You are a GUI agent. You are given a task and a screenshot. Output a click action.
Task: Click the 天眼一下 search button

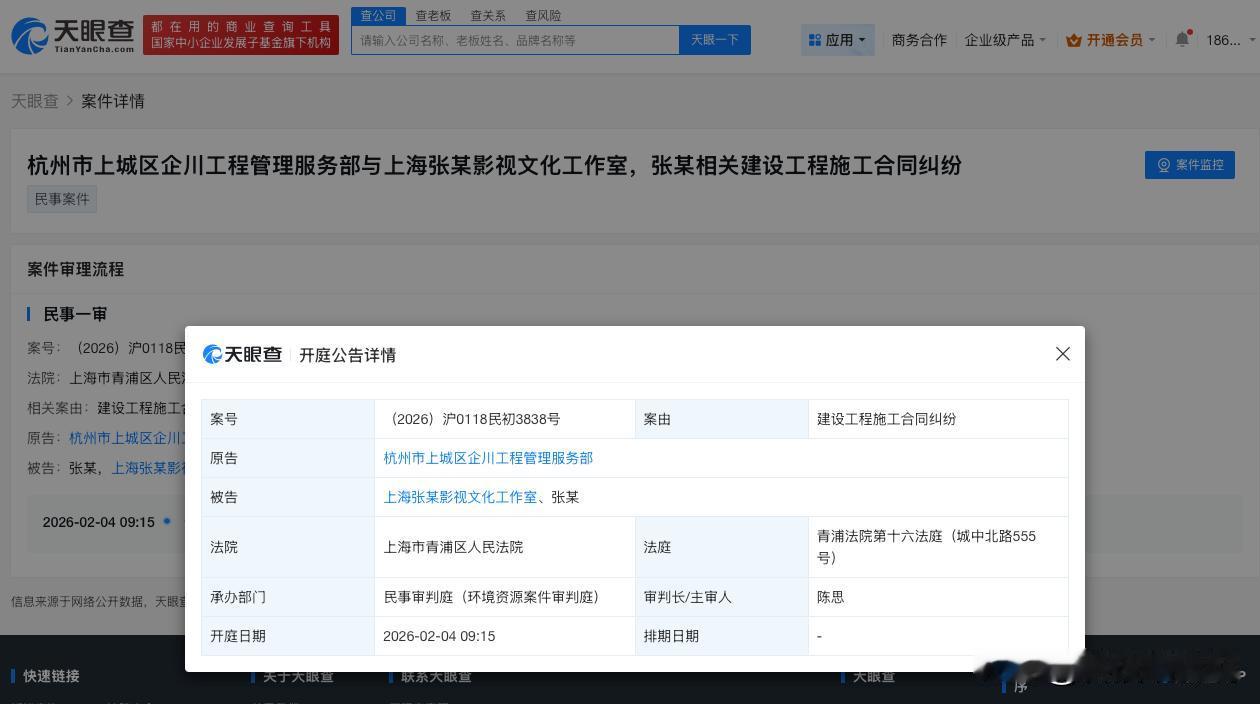pyautogui.click(x=714, y=39)
